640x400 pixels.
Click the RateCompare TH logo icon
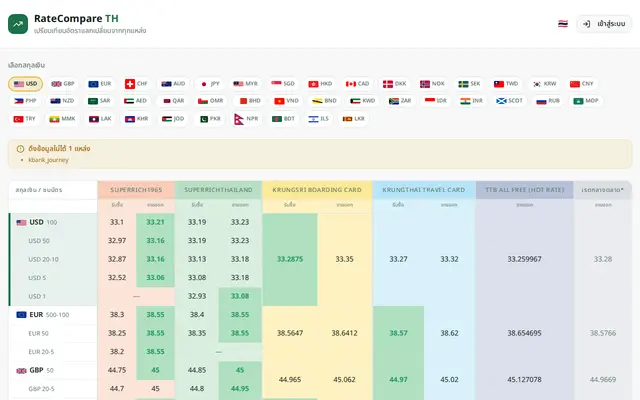coord(18,24)
